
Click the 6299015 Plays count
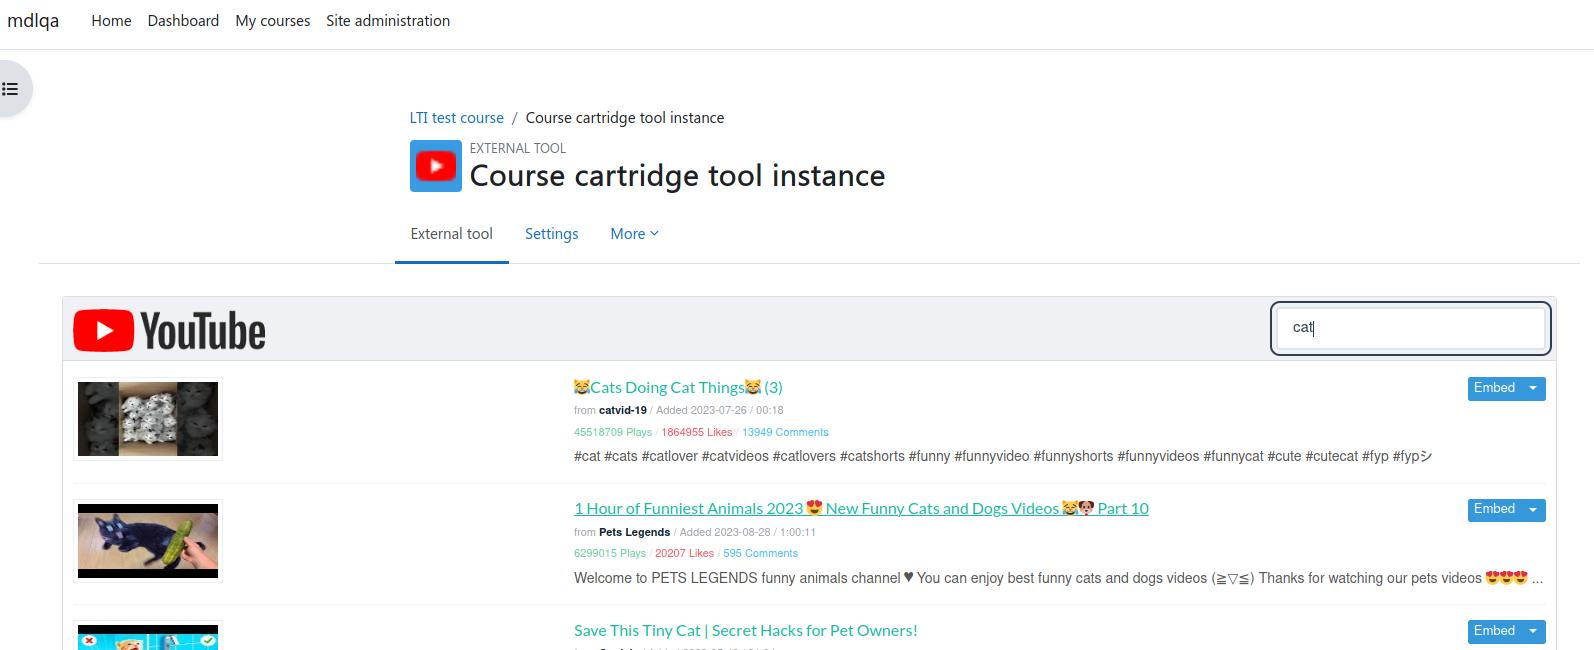[610, 553]
